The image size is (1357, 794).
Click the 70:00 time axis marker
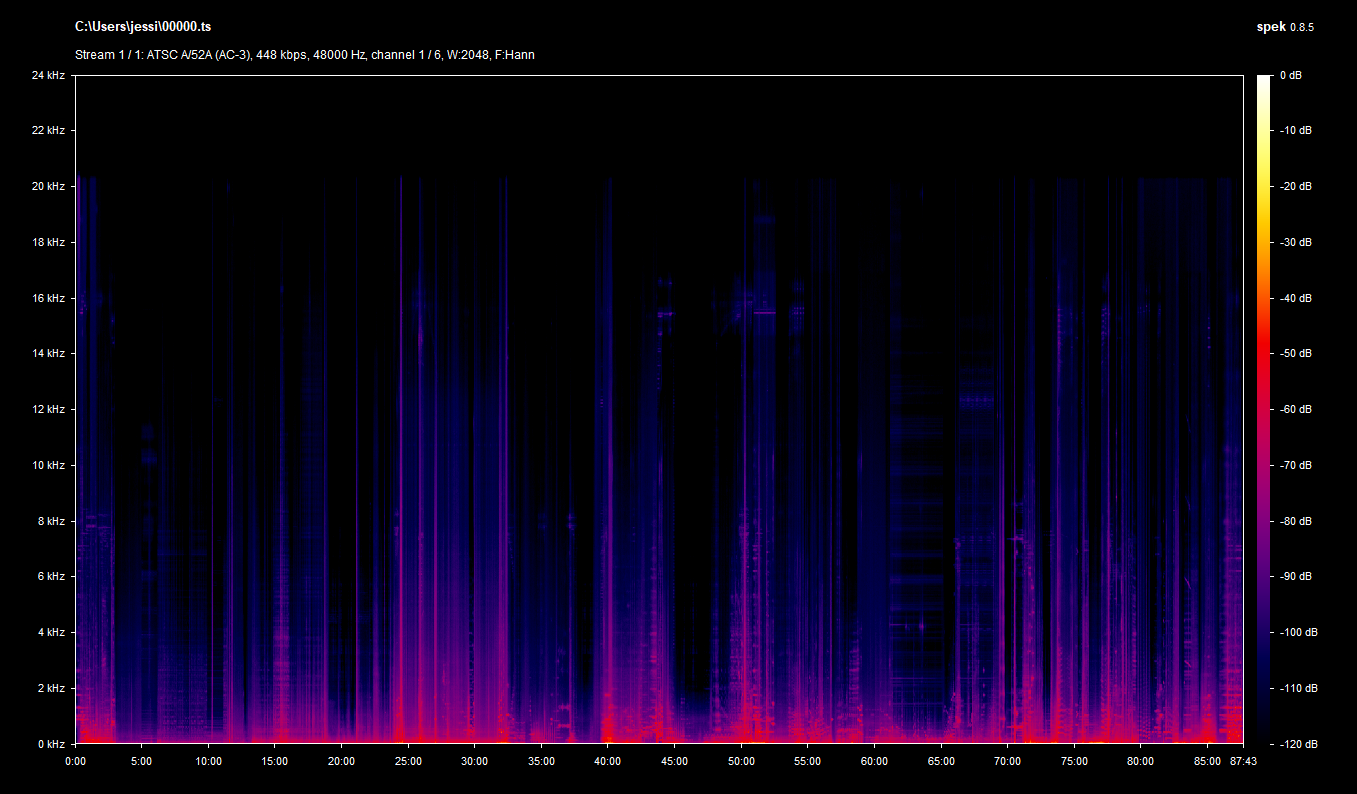tap(1007, 761)
